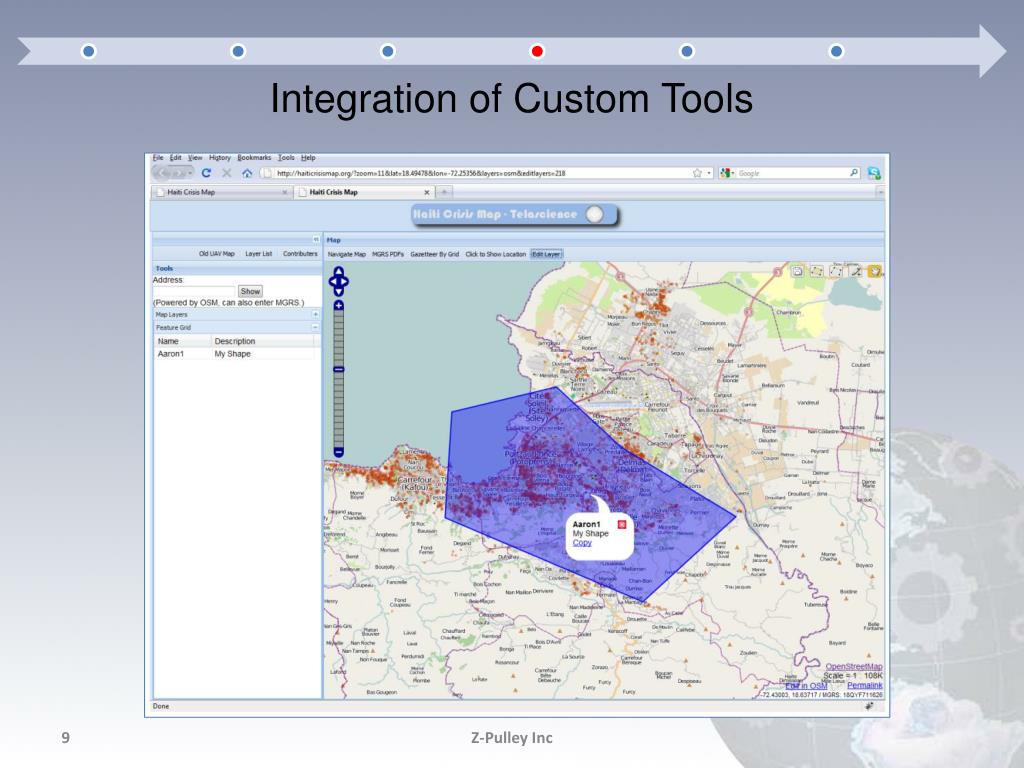Open the OpenStreetMap attribution link

pos(854,667)
